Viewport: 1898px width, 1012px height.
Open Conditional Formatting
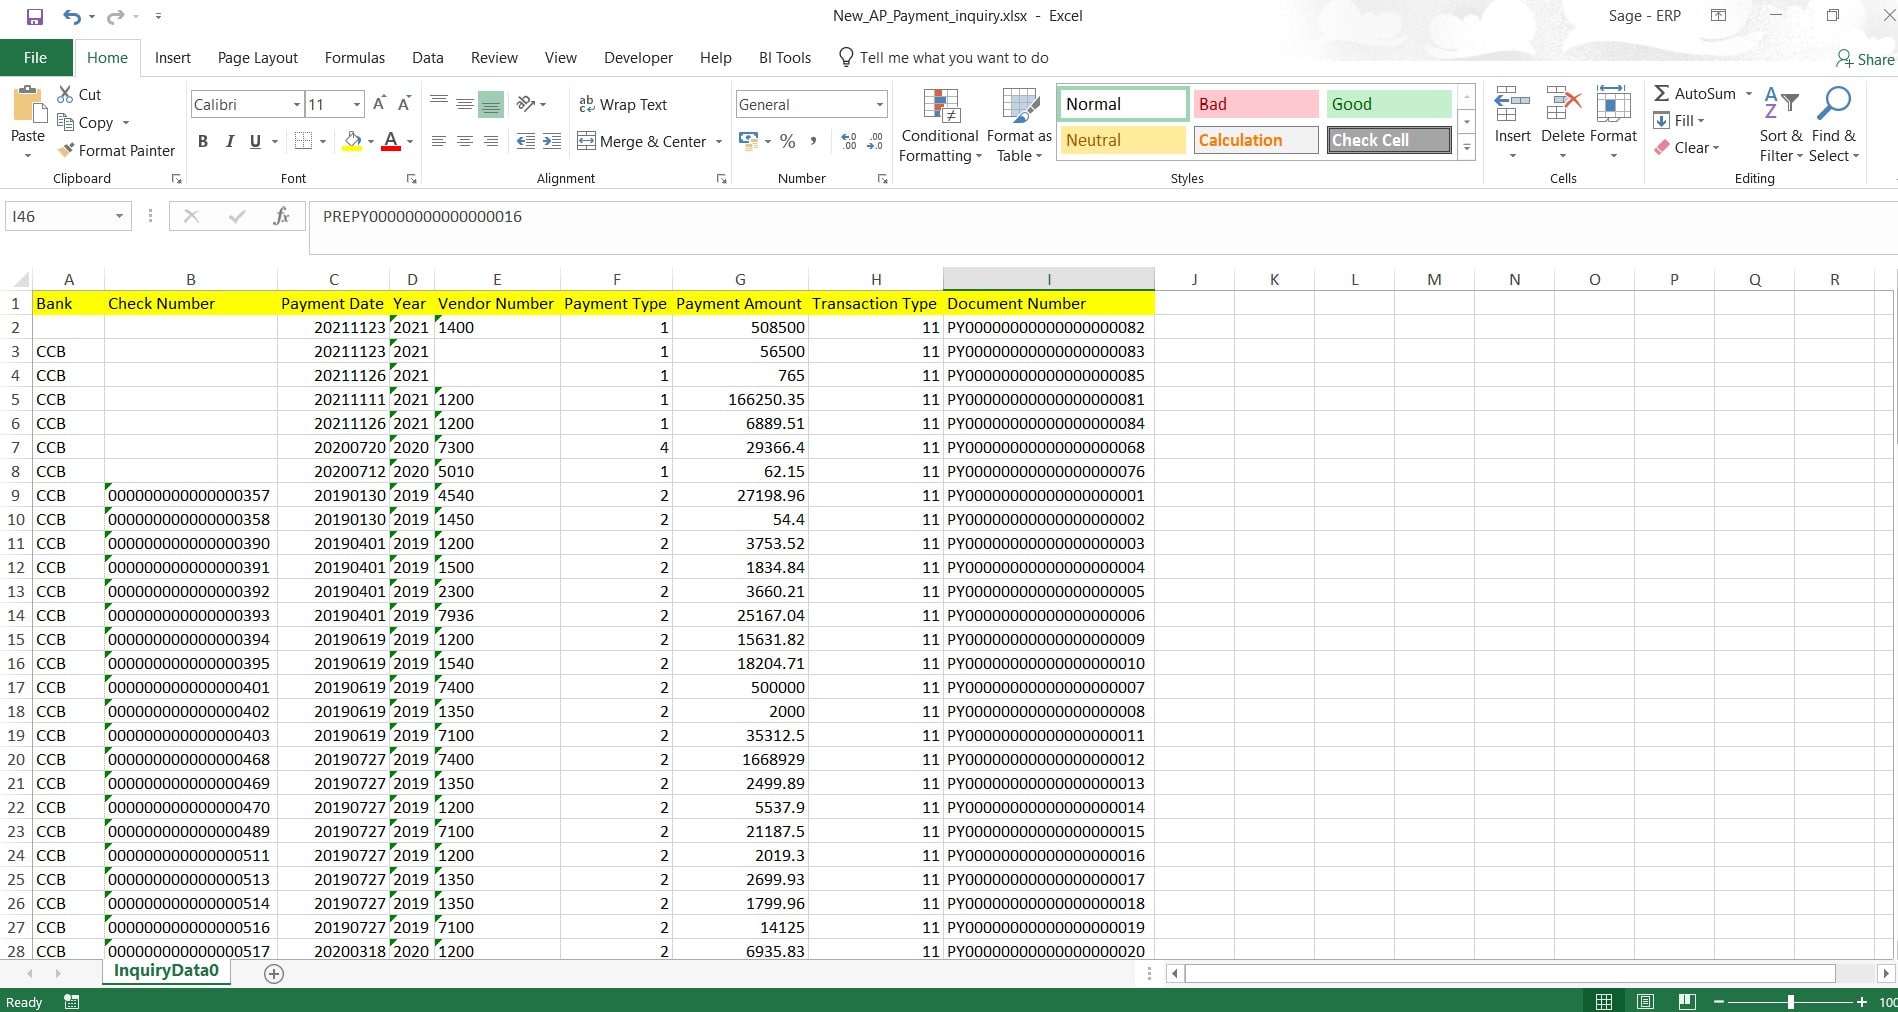click(x=939, y=126)
